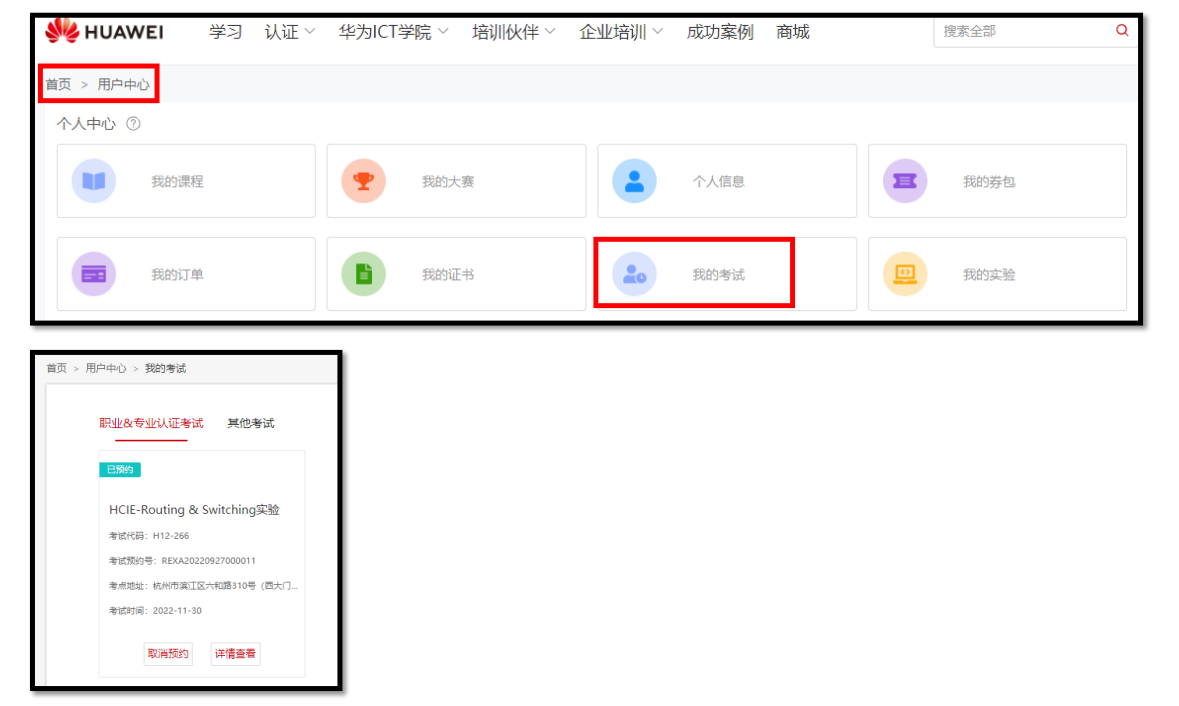Screen dimensions: 1179x706
Task: Click the 个人信息 person icon
Action: point(634,181)
